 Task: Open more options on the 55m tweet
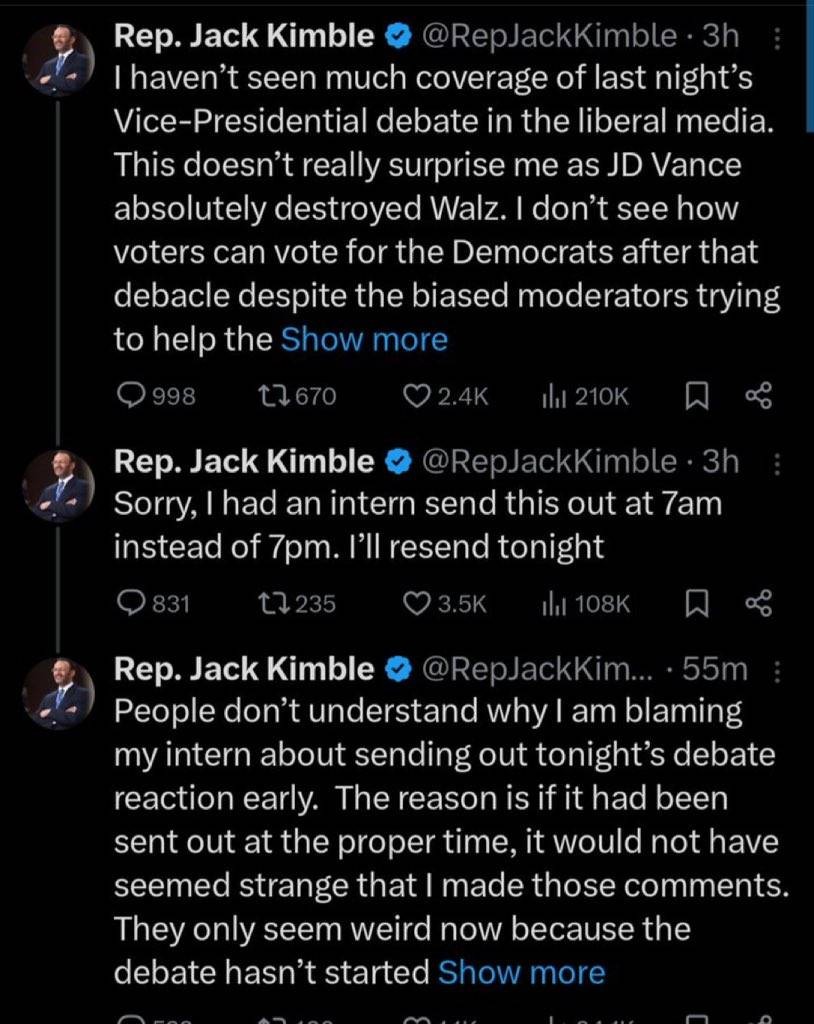click(777, 670)
